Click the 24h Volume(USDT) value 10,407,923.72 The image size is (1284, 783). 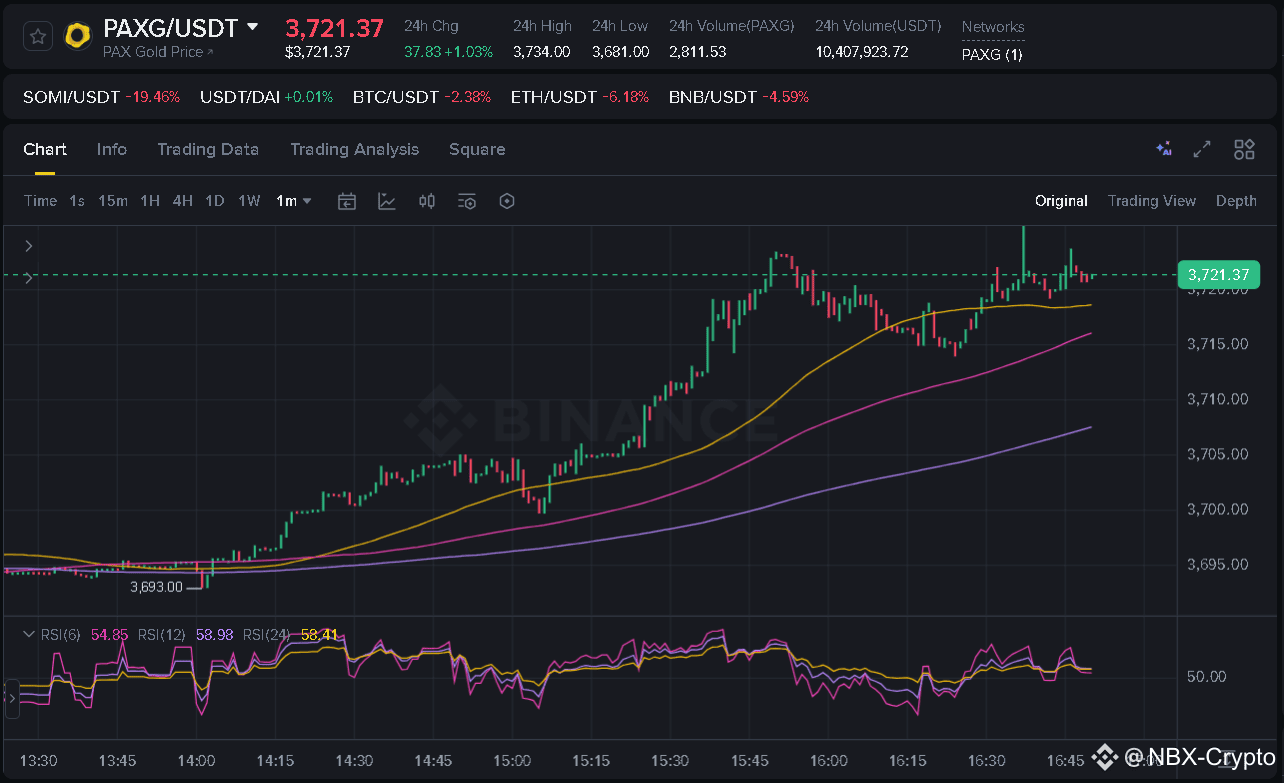tap(862, 52)
